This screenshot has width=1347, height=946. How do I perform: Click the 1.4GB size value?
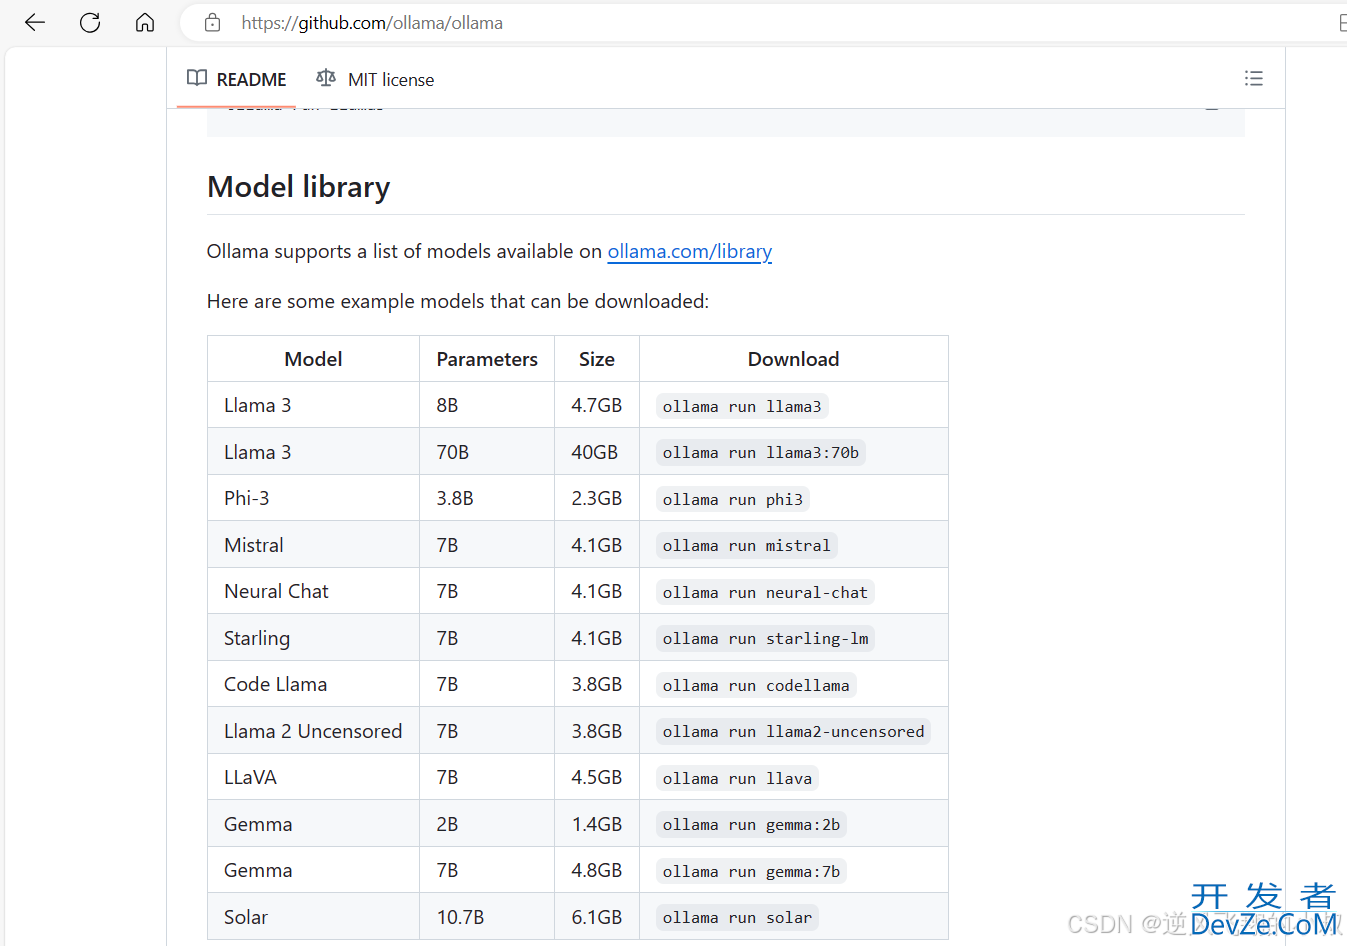click(597, 824)
